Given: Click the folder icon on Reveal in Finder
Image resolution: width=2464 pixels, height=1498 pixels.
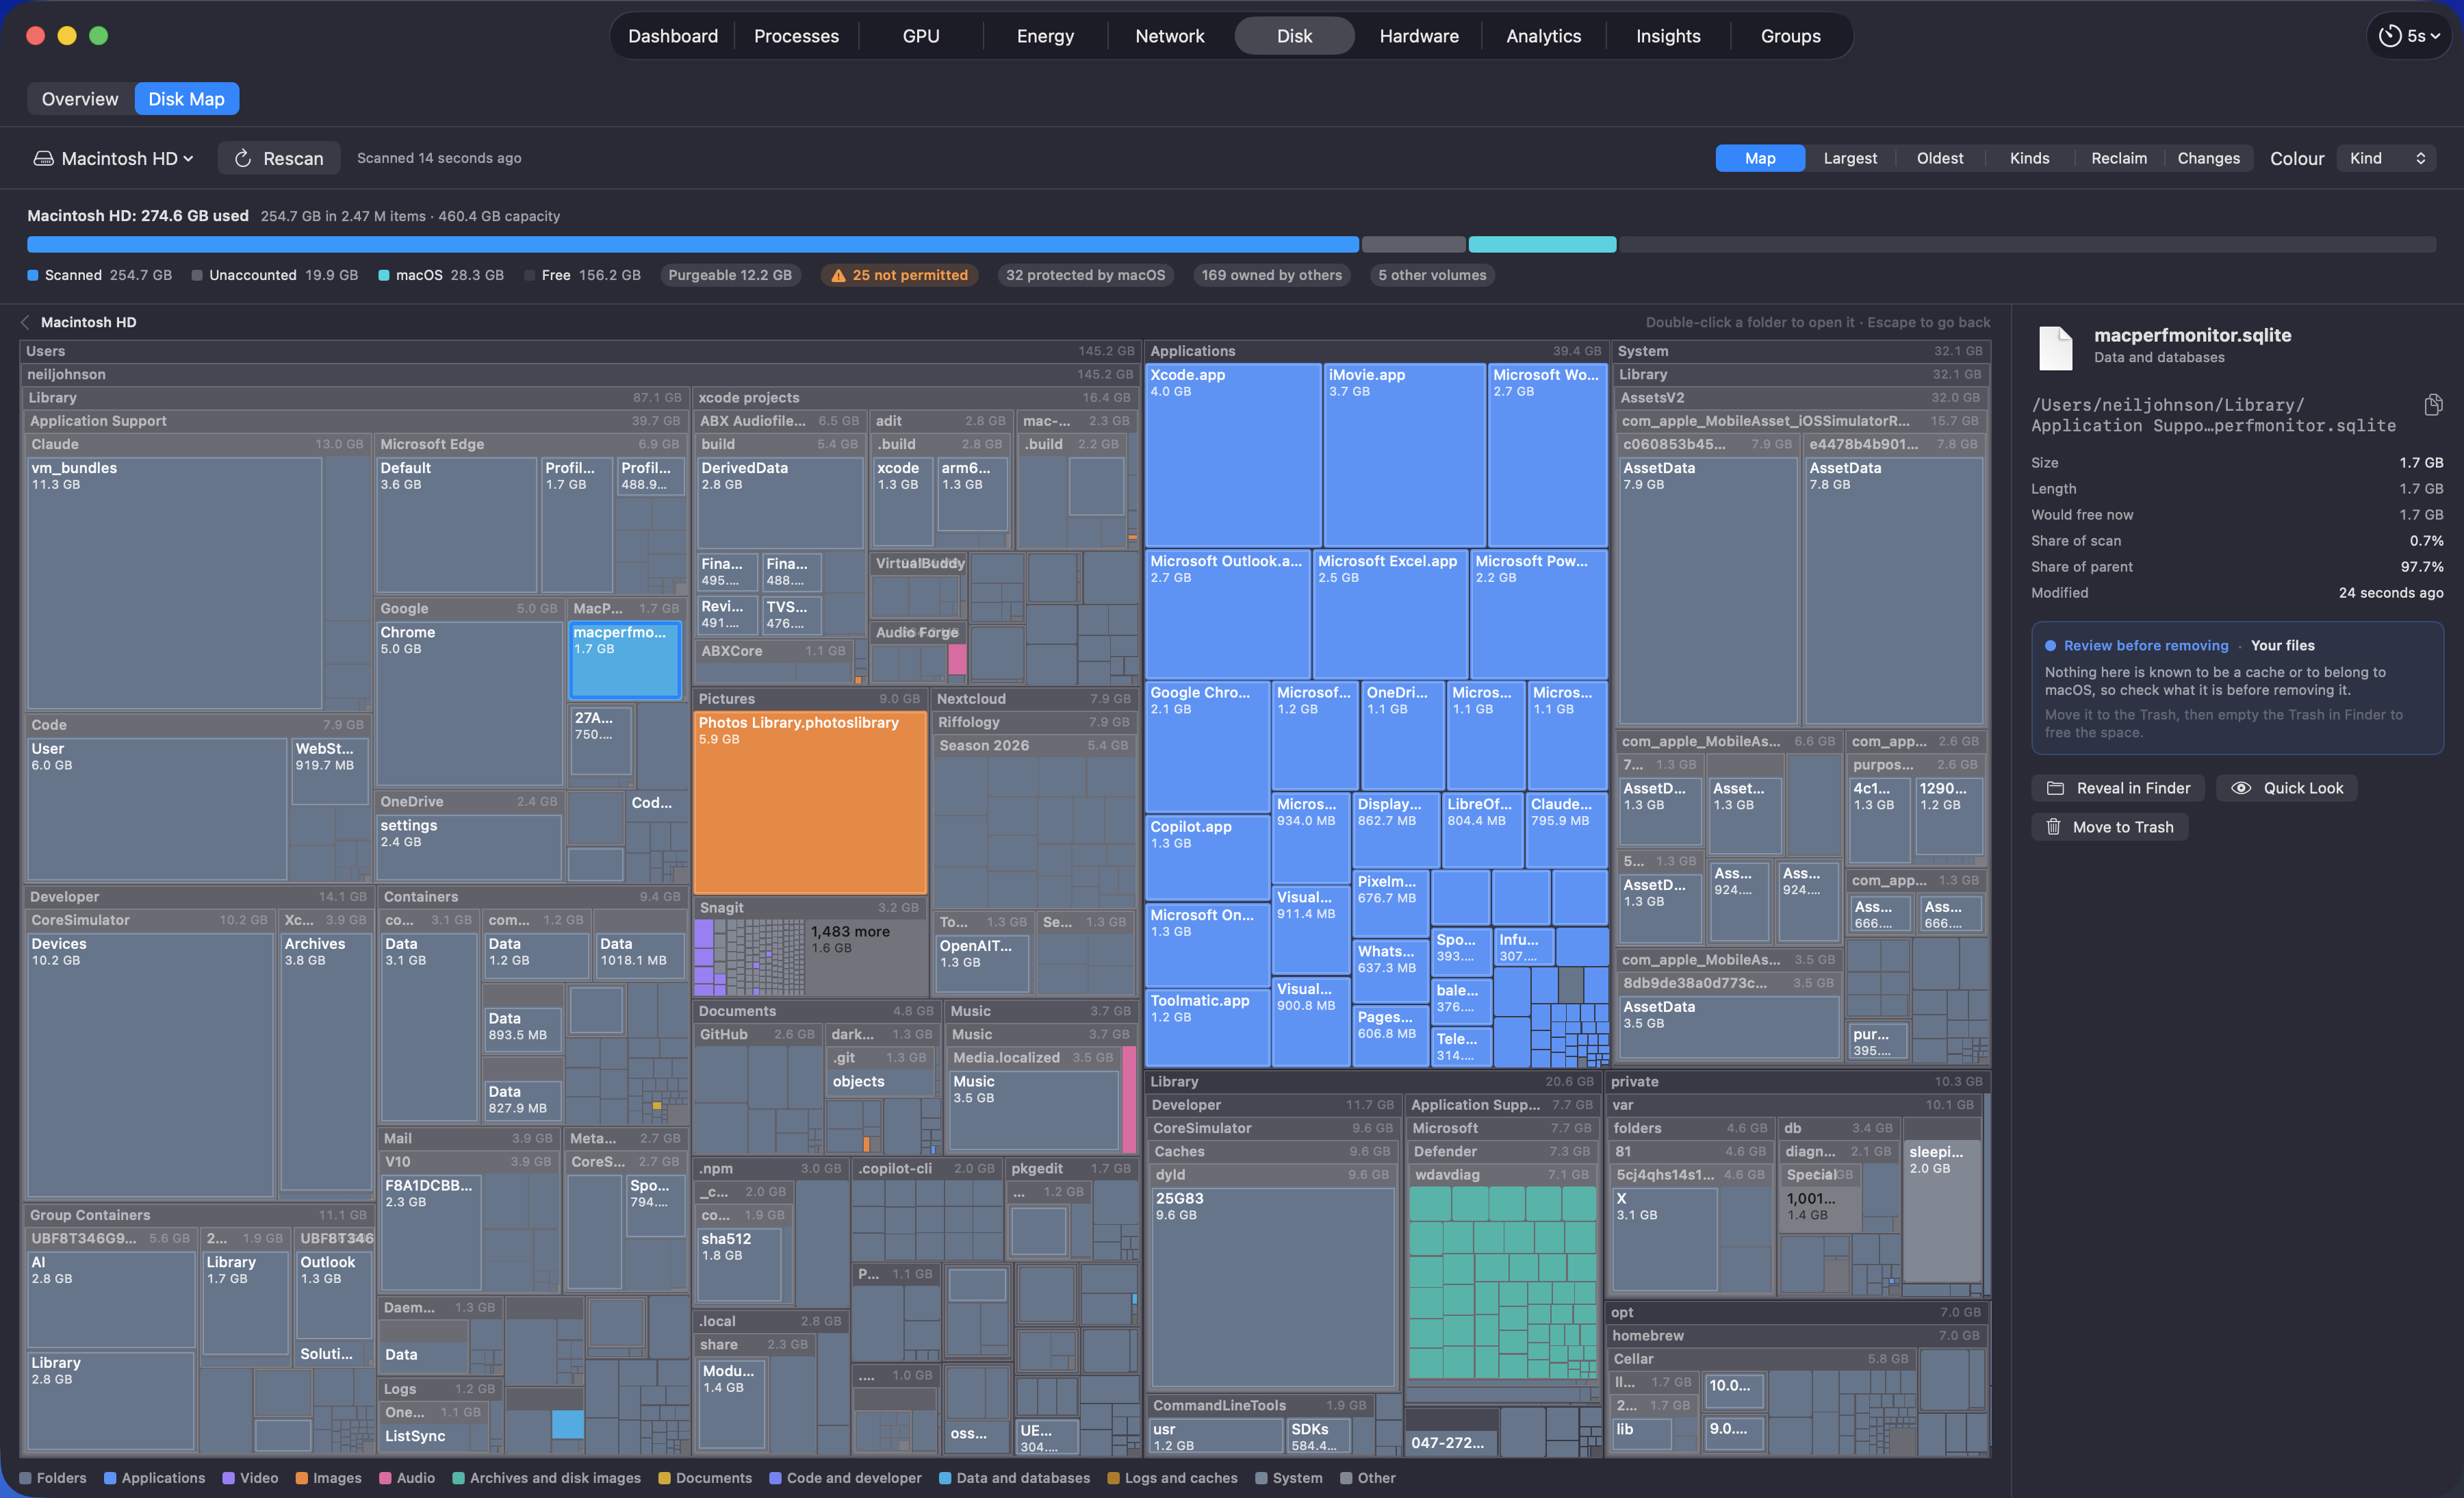Looking at the screenshot, I should (x=2055, y=788).
